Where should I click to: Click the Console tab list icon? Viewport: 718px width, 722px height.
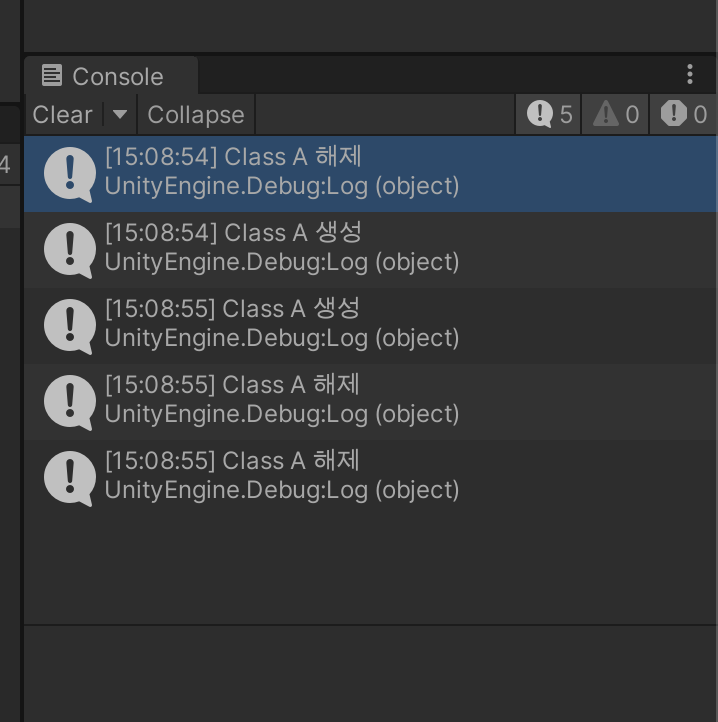pos(52,75)
